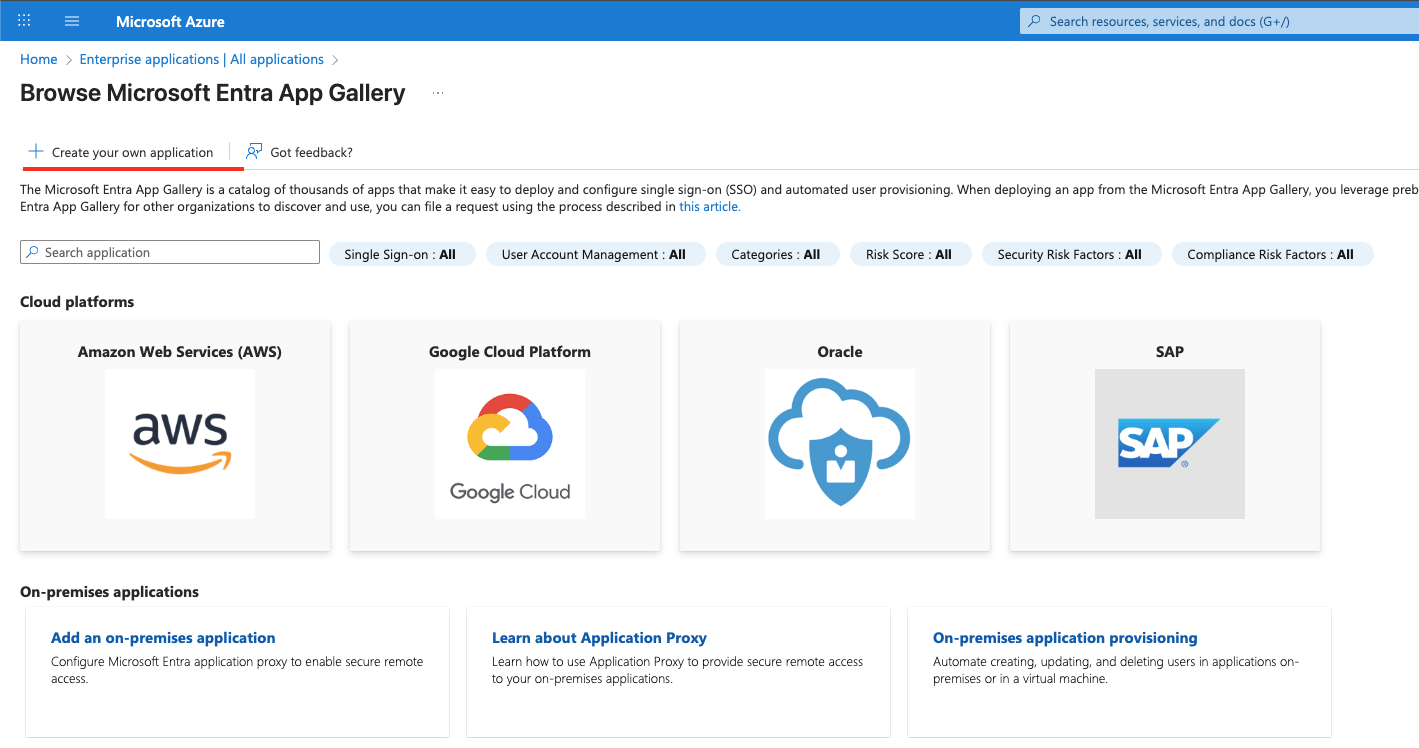
Task: Click the ellipsis next to the page title
Action: (437, 92)
